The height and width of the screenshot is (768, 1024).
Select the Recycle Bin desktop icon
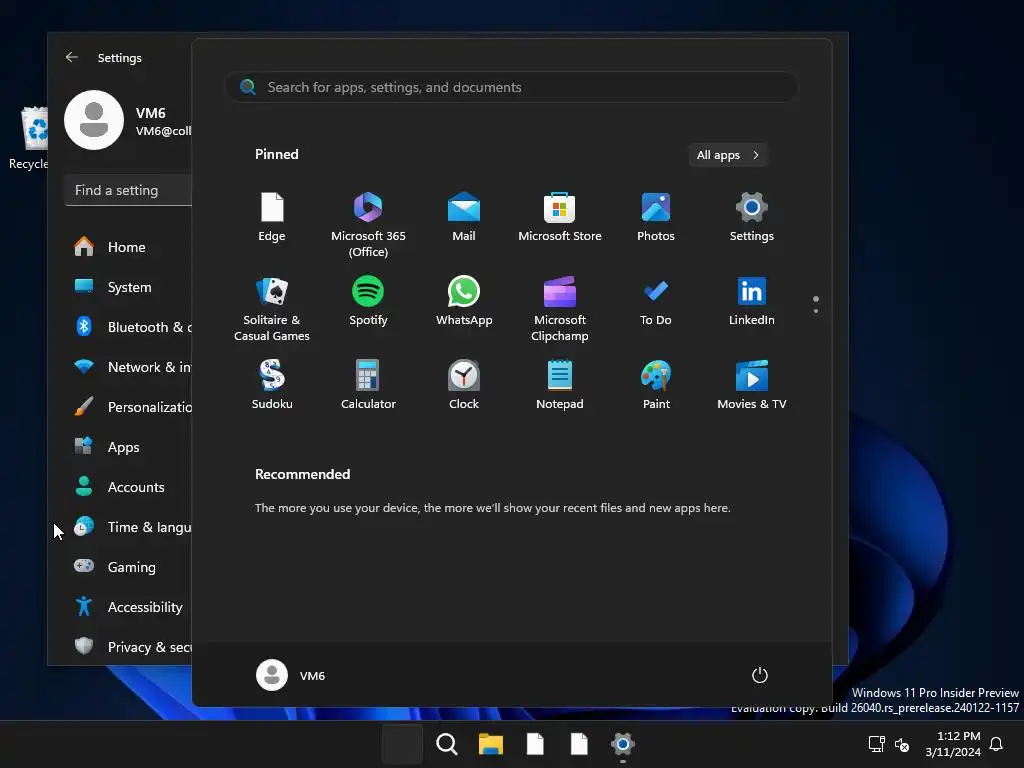(29, 138)
